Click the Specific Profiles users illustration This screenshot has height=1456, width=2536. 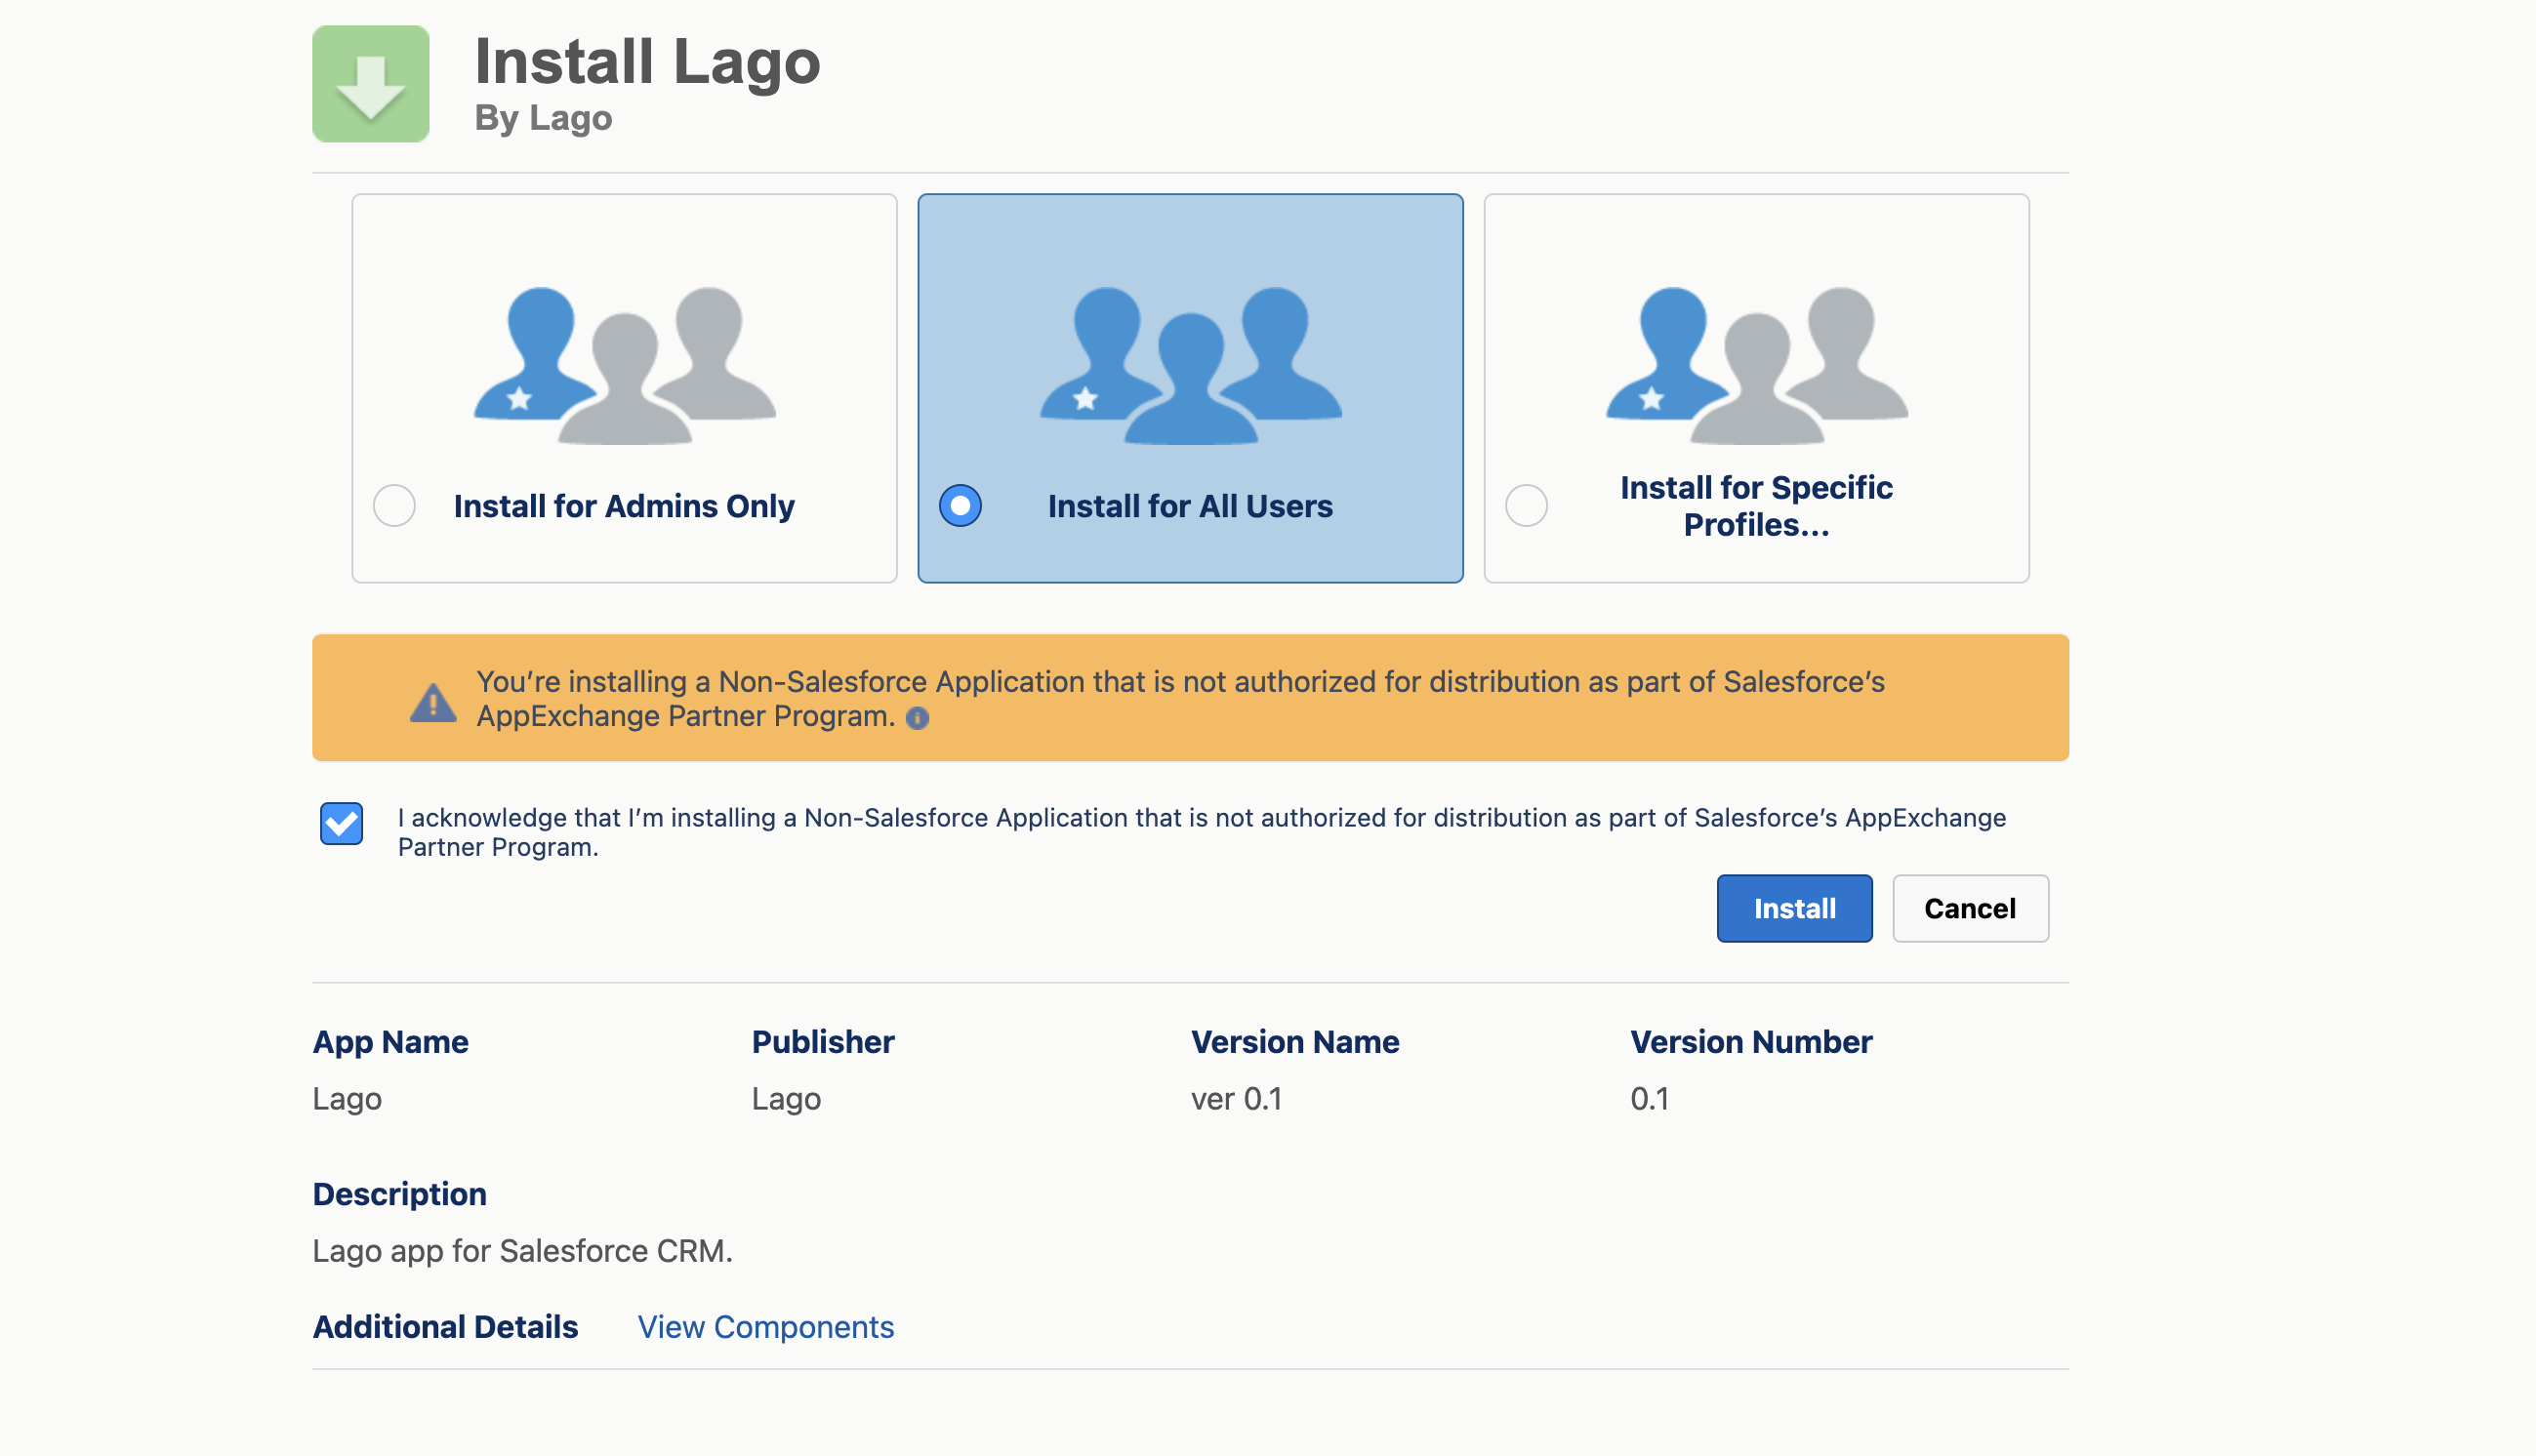tap(1756, 366)
